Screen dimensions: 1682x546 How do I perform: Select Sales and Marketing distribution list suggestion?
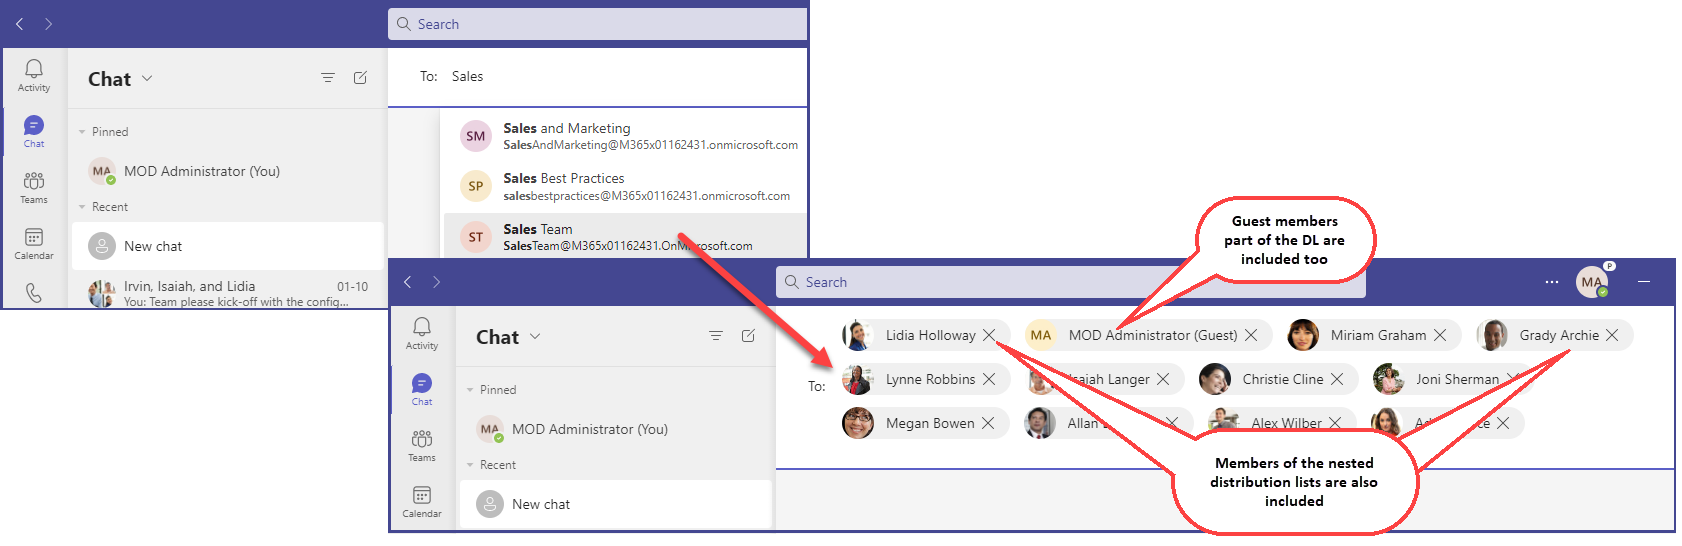[625, 136]
